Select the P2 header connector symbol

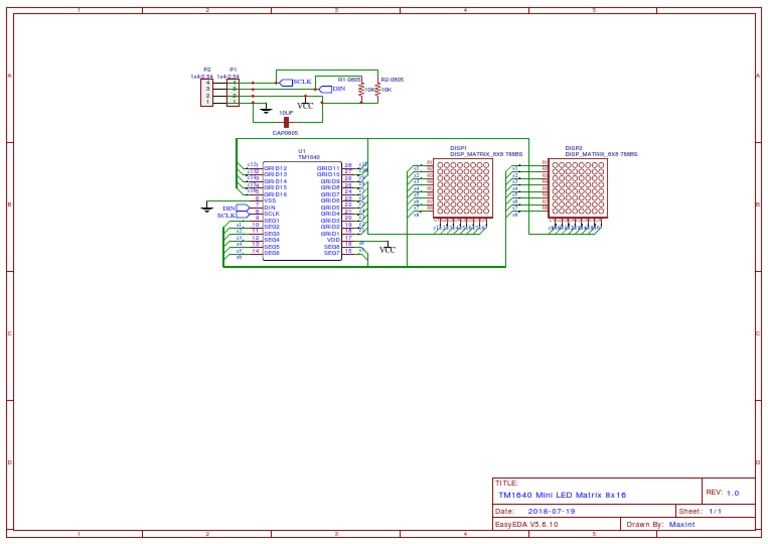[207, 92]
